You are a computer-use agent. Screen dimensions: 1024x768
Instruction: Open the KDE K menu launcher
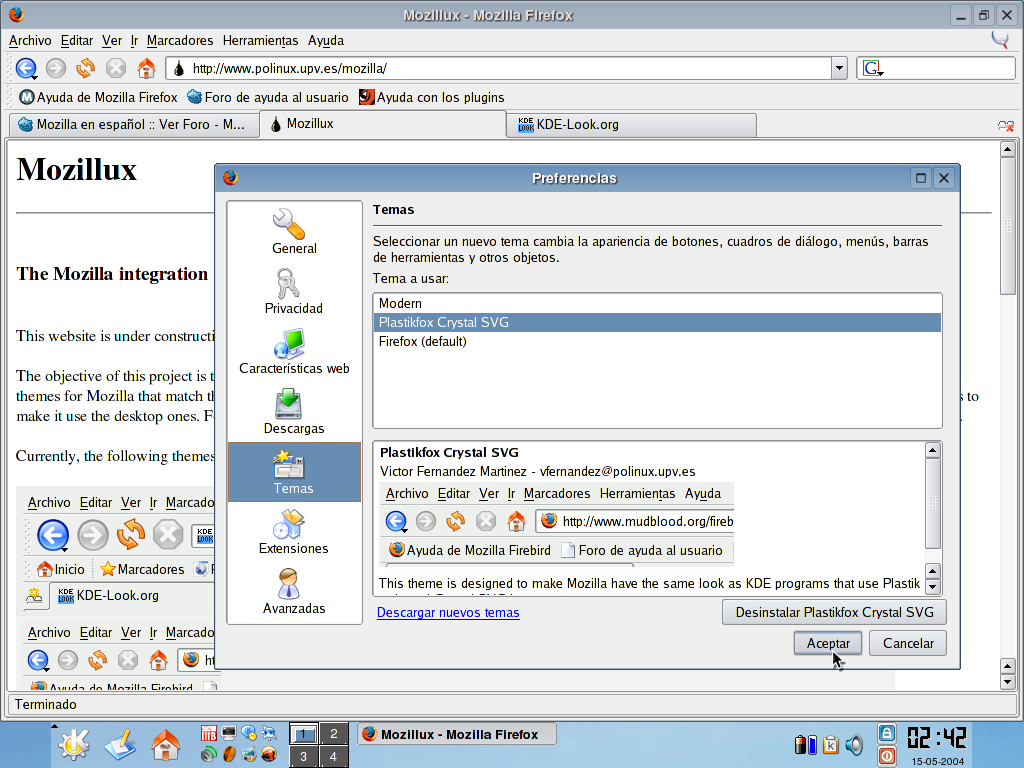click(x=74, y=744)
